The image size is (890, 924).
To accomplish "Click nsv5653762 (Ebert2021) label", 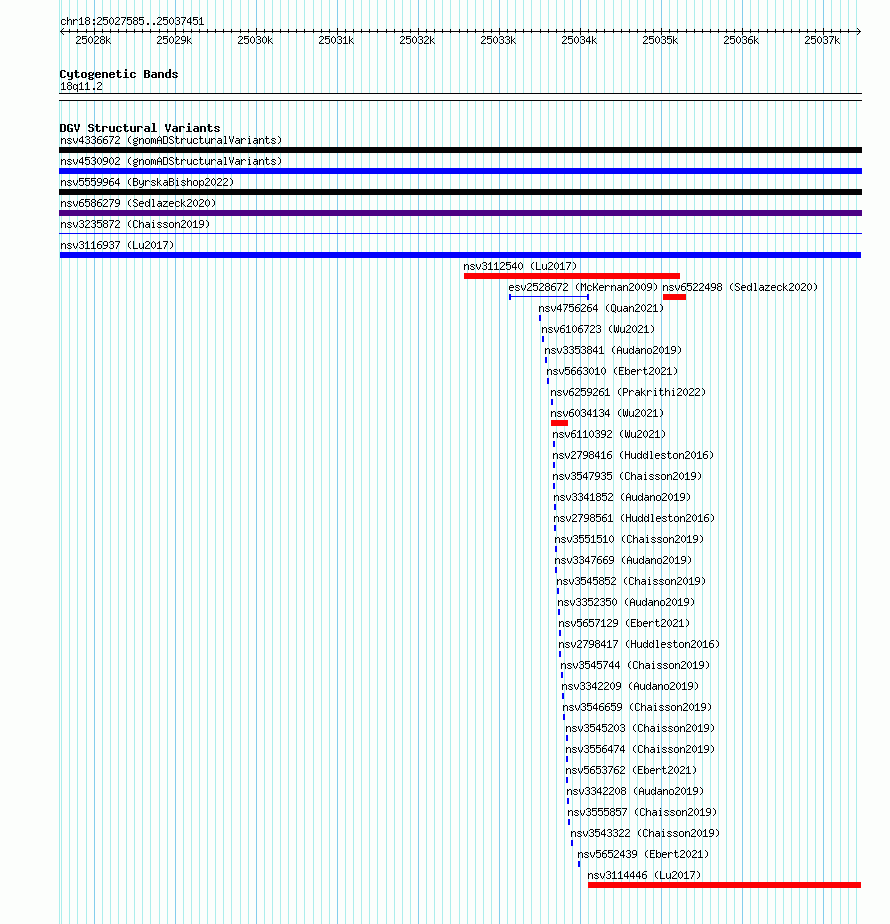I will (x=631, y=770).
